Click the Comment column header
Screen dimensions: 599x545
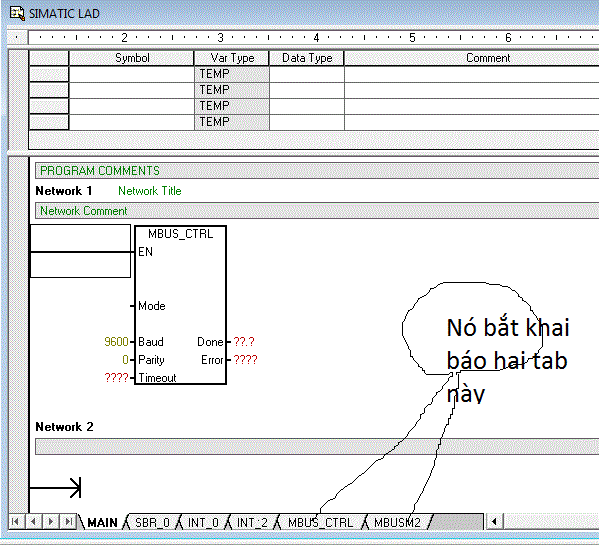472,58
